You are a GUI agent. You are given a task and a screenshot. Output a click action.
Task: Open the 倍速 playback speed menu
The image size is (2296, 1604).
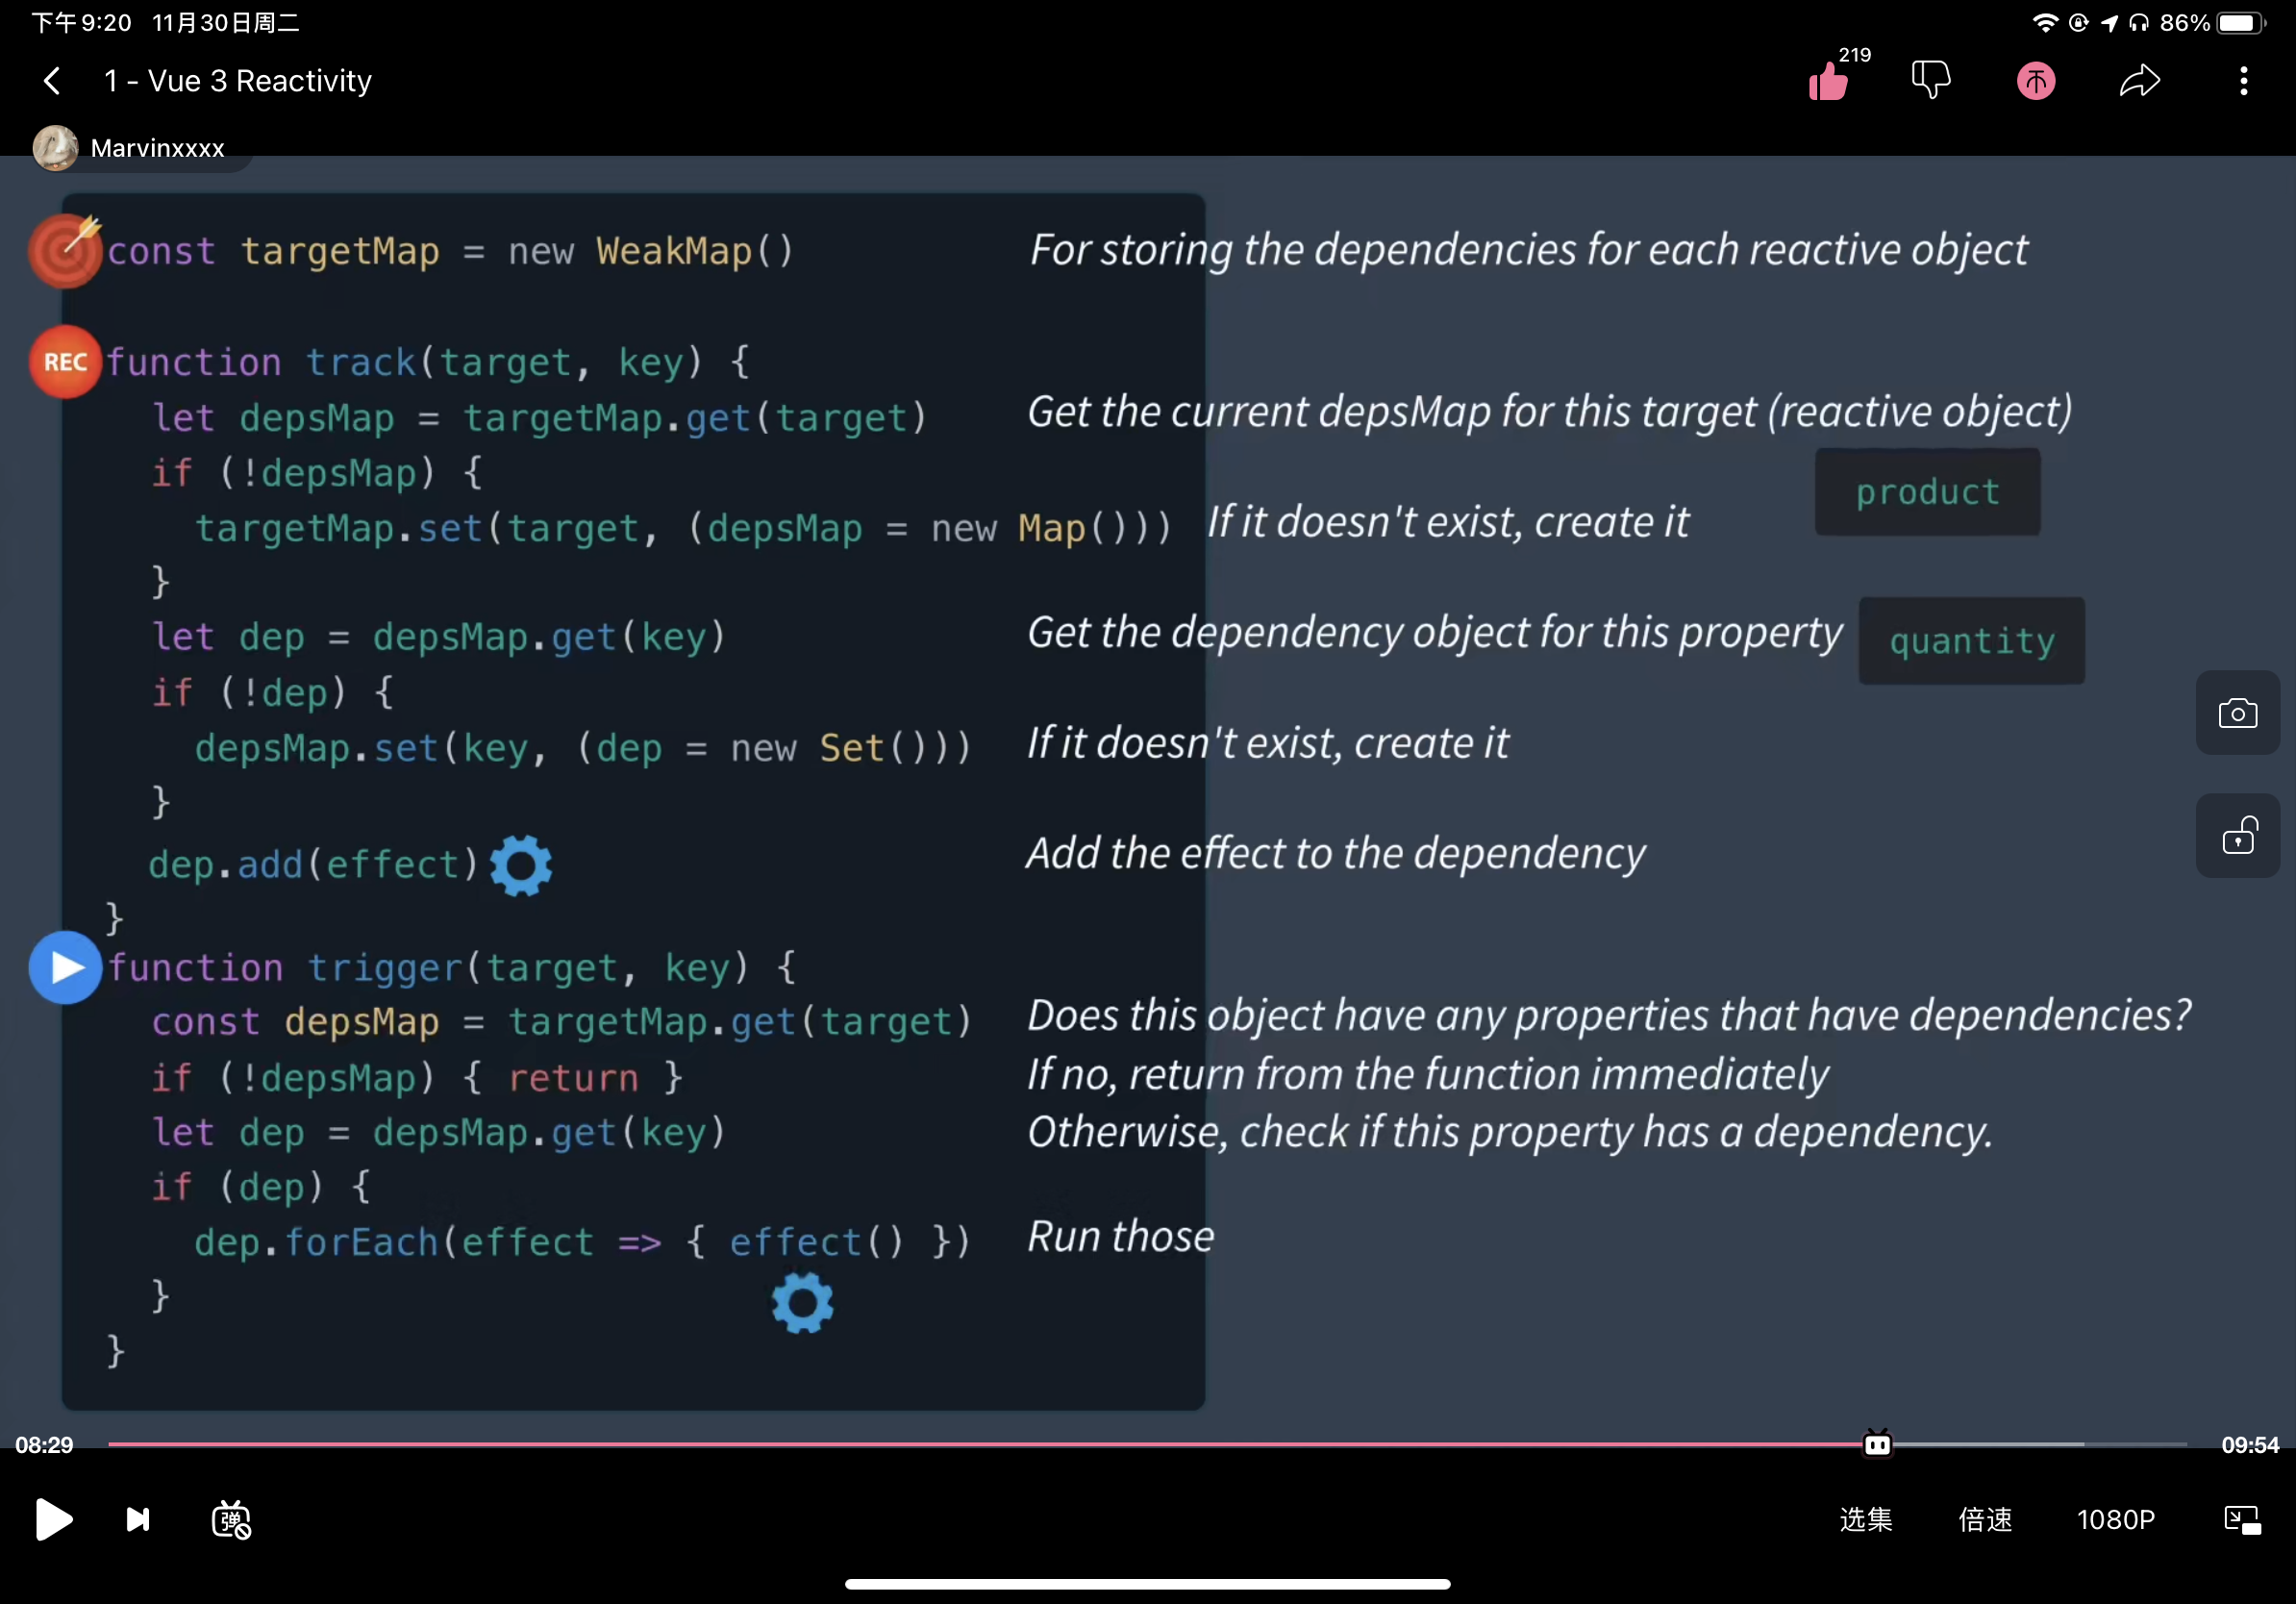coord(1985,1519)
